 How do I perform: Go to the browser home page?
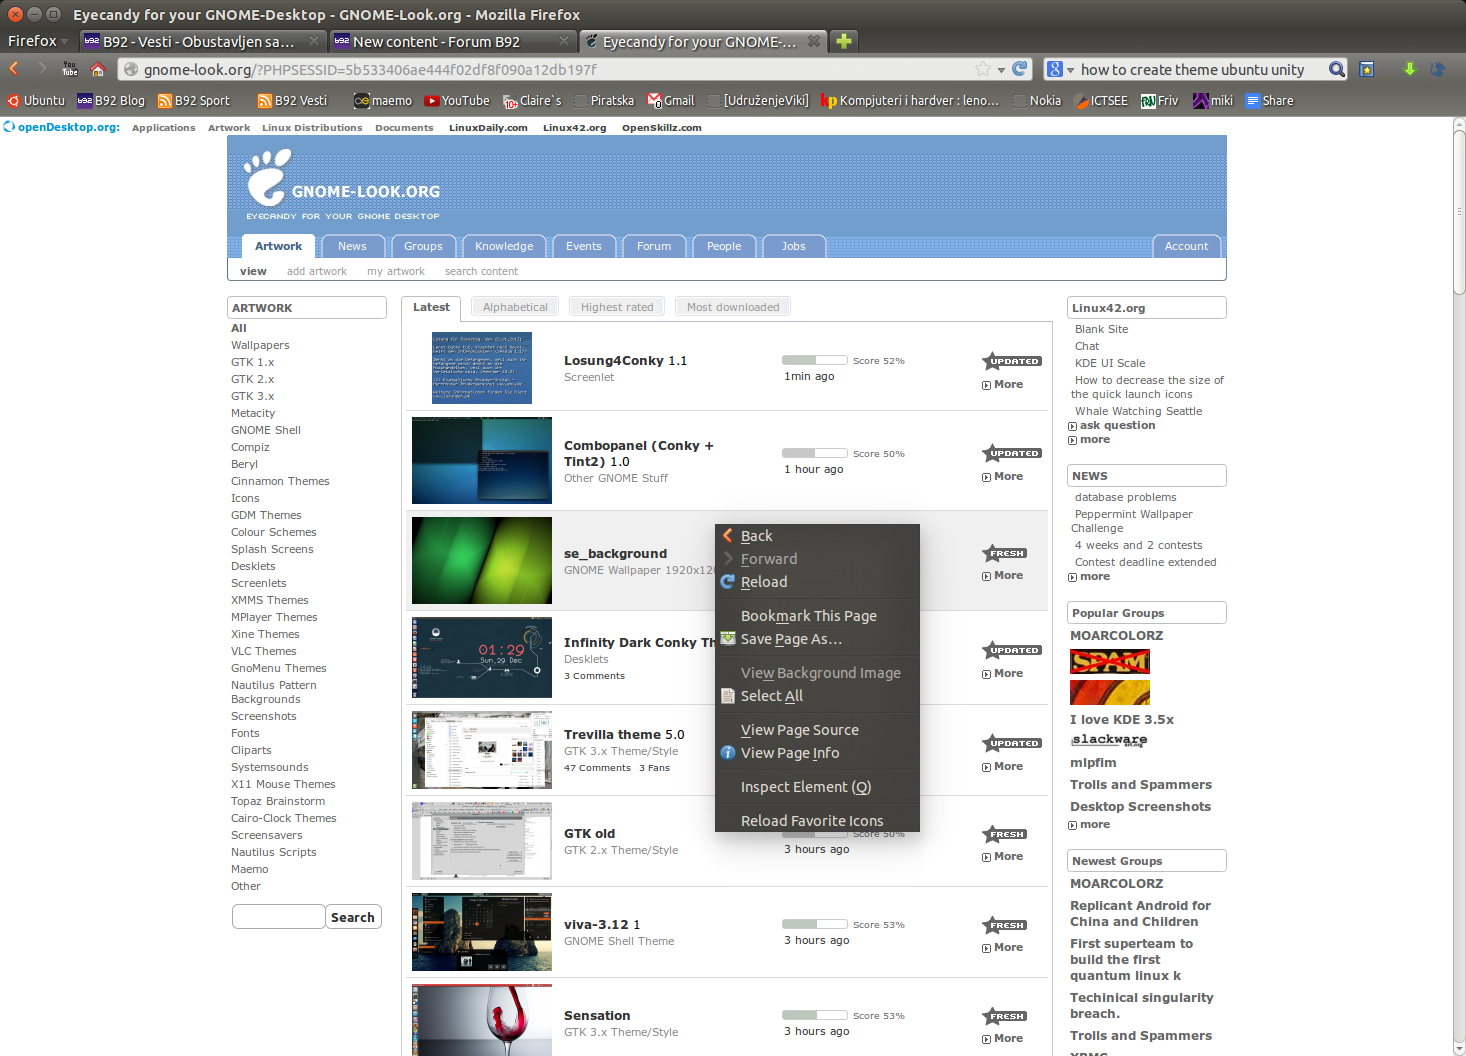coord(97,69)
